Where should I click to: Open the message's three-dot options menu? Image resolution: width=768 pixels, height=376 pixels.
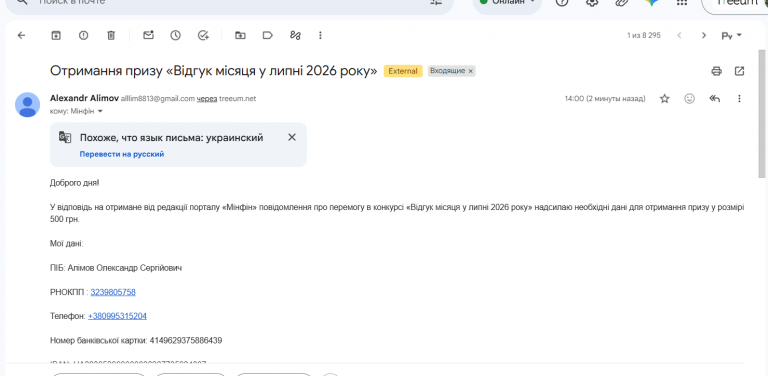740,99
